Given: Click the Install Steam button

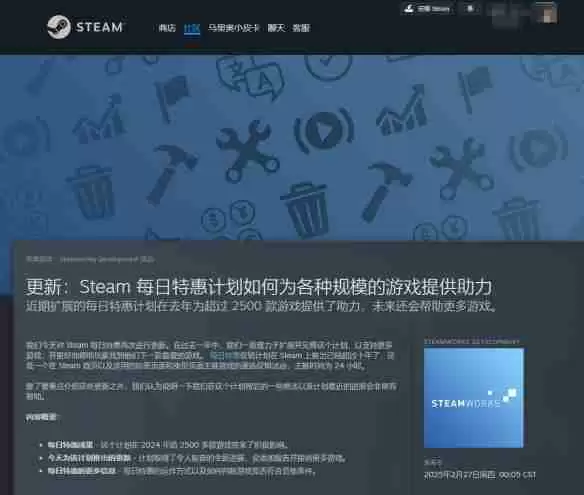Looking at the screenshot, I should point(428,9).
